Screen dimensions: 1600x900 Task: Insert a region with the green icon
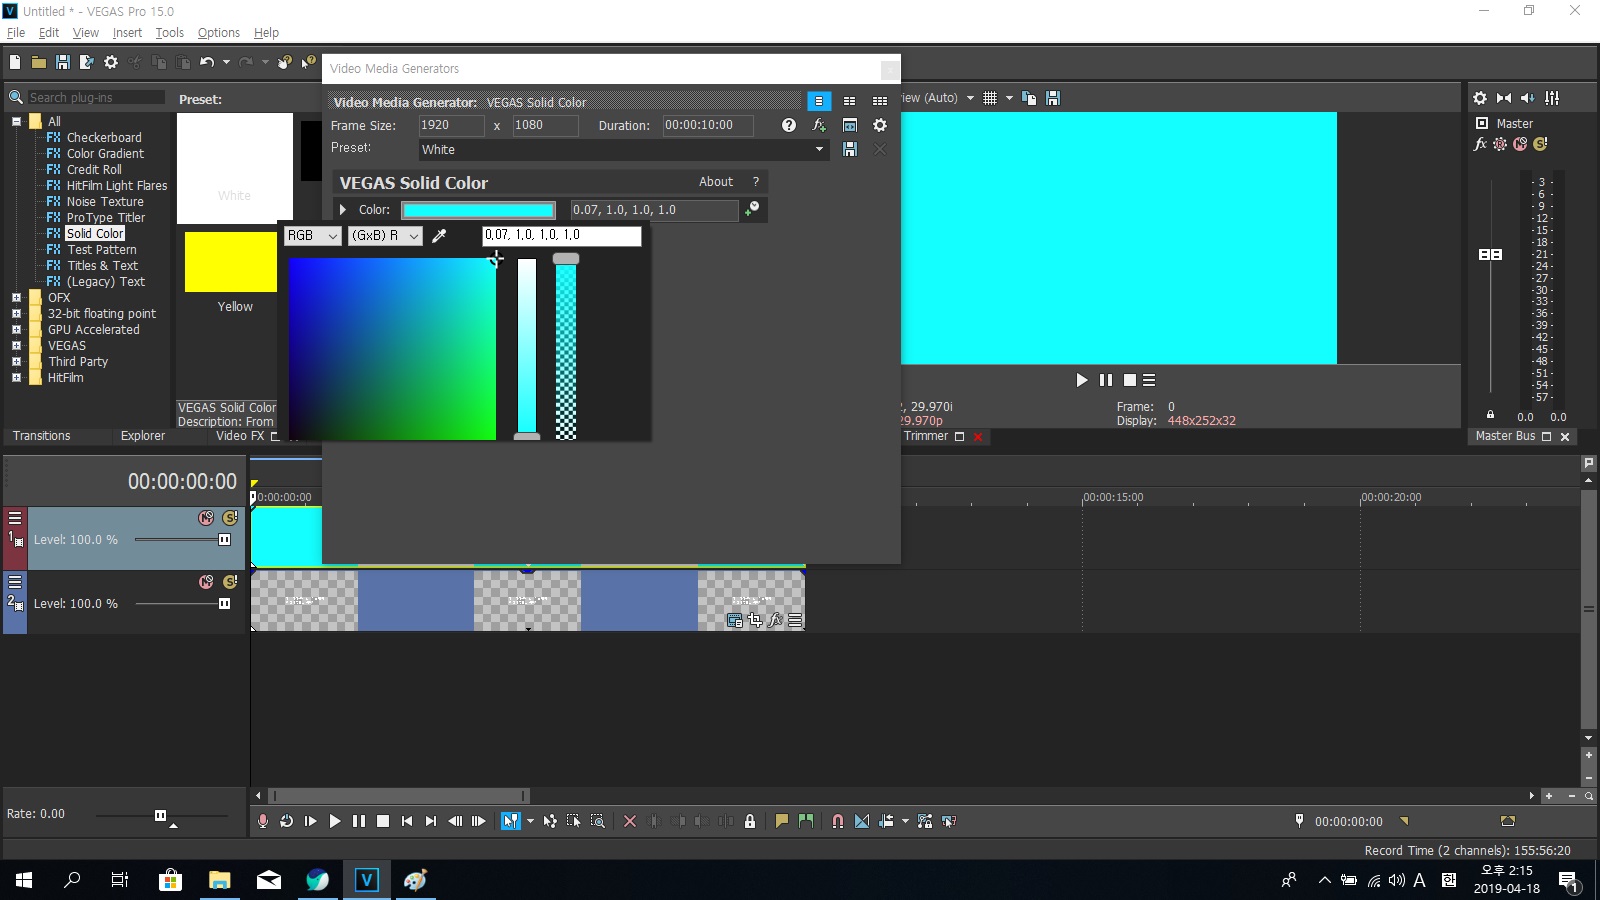click(x=806, y=821)
